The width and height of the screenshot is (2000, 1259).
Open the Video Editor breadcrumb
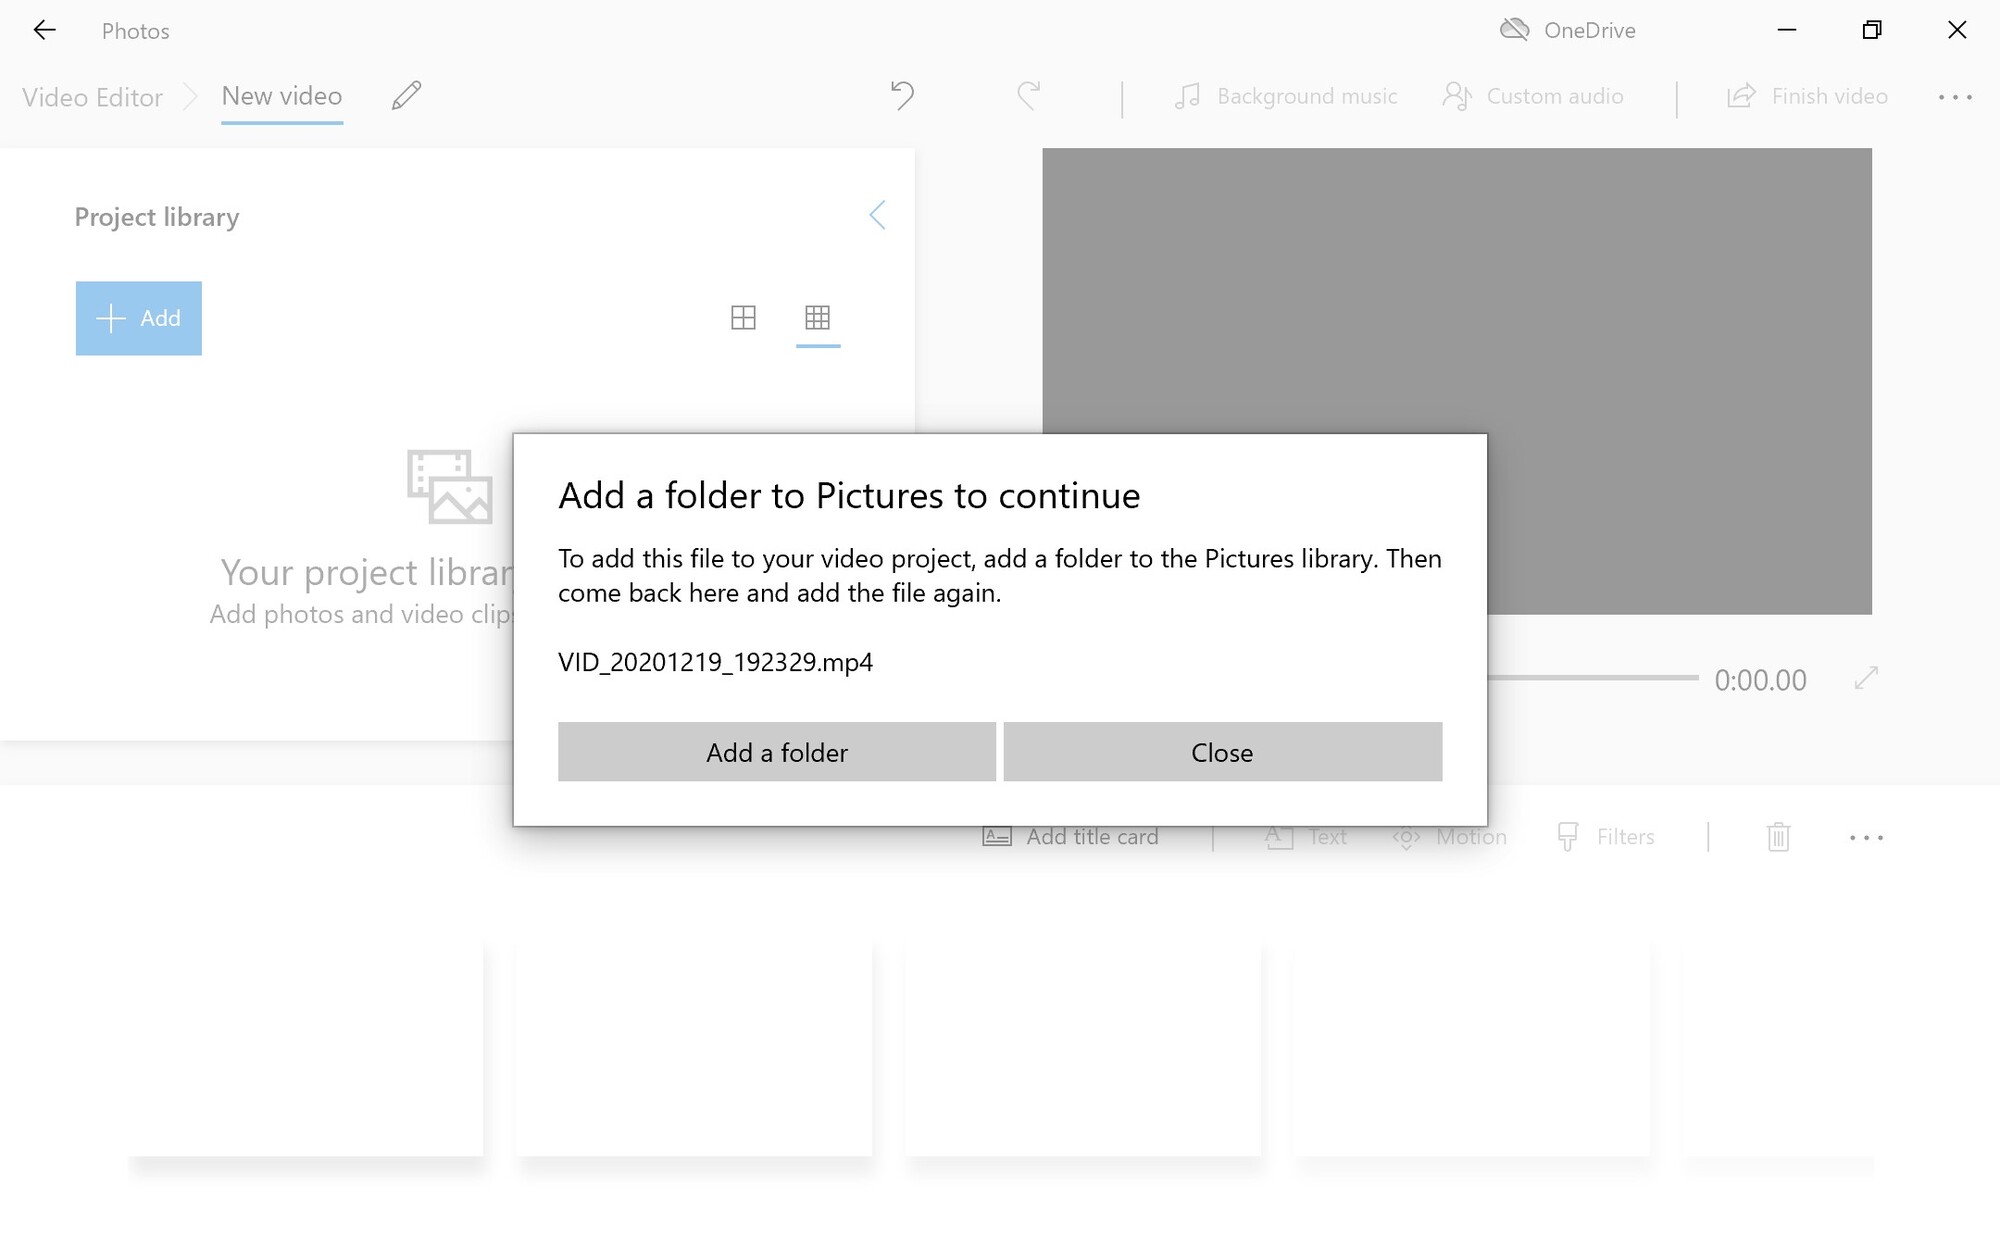(x=92, y=97)
